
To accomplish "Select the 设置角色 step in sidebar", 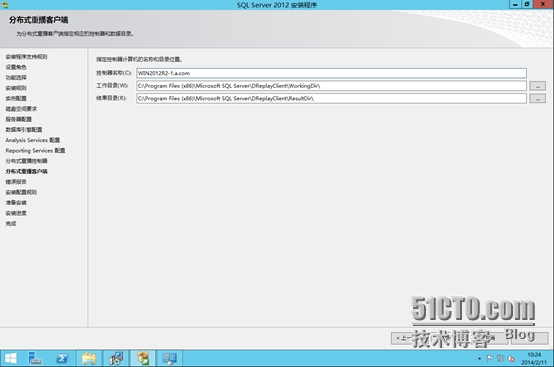I will point(16,67).
